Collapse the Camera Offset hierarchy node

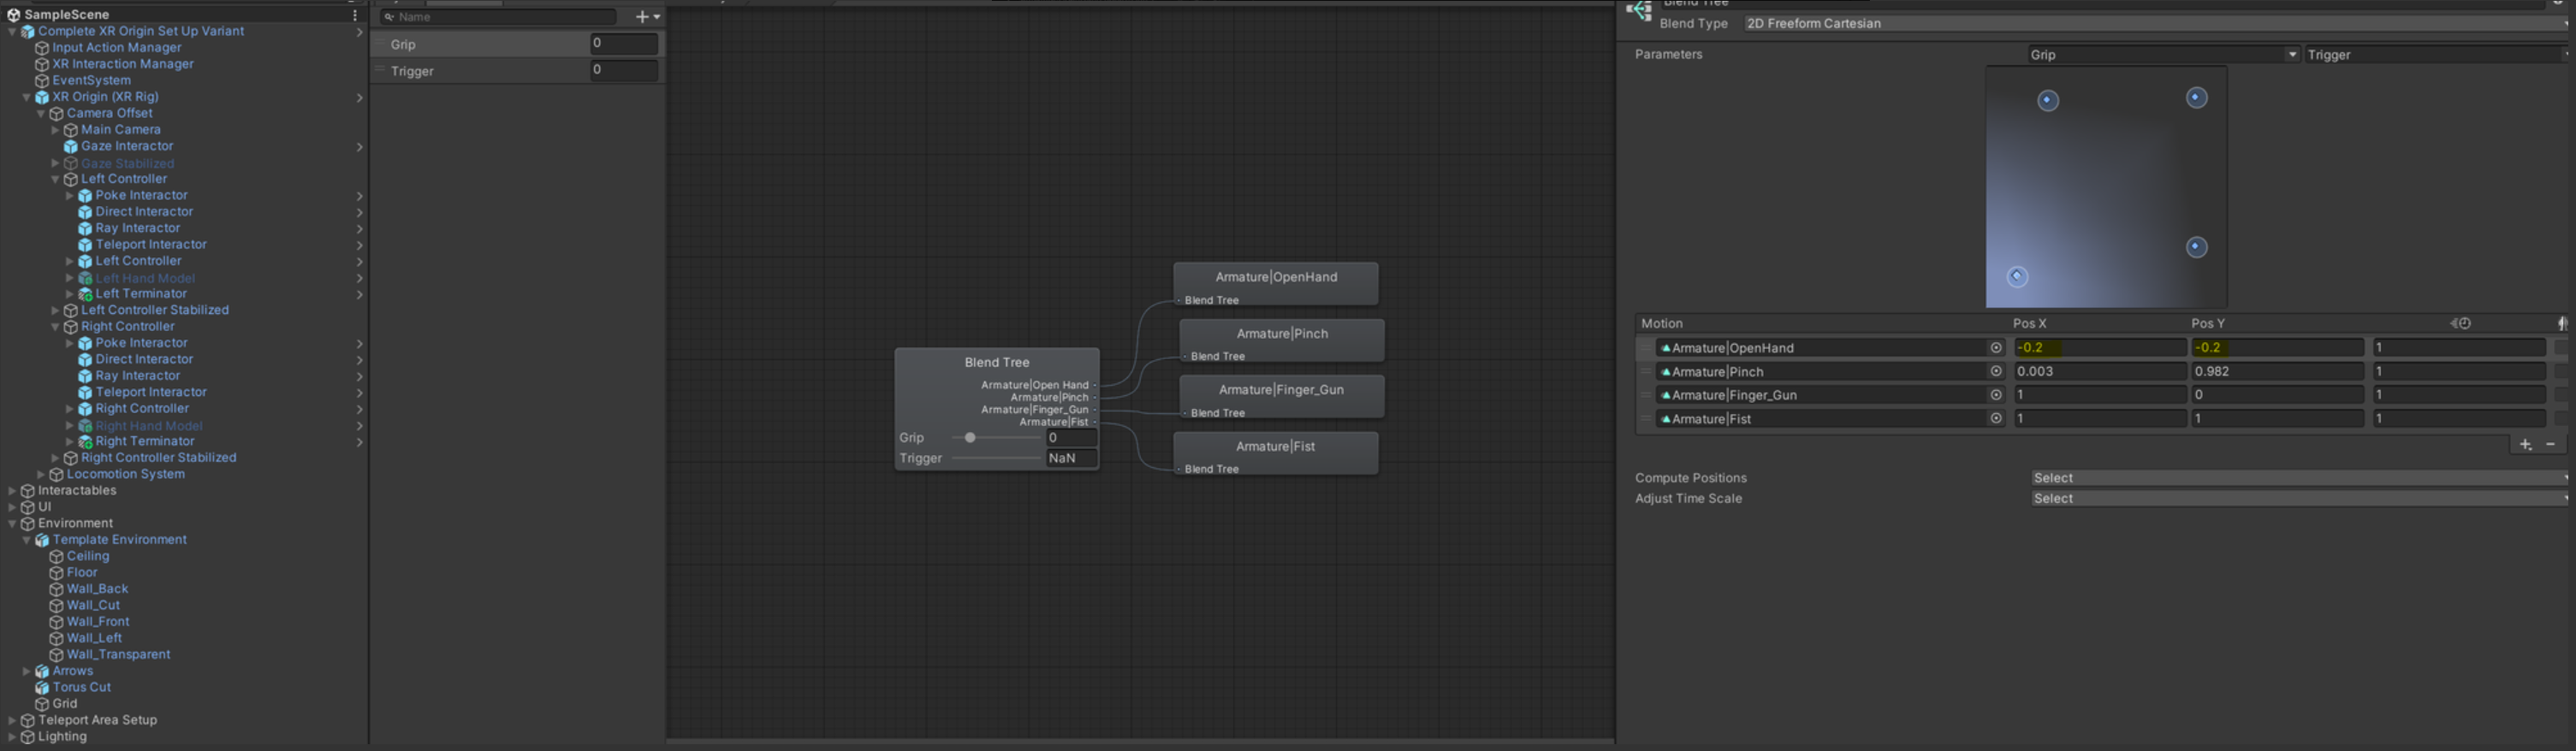(41, 114)
